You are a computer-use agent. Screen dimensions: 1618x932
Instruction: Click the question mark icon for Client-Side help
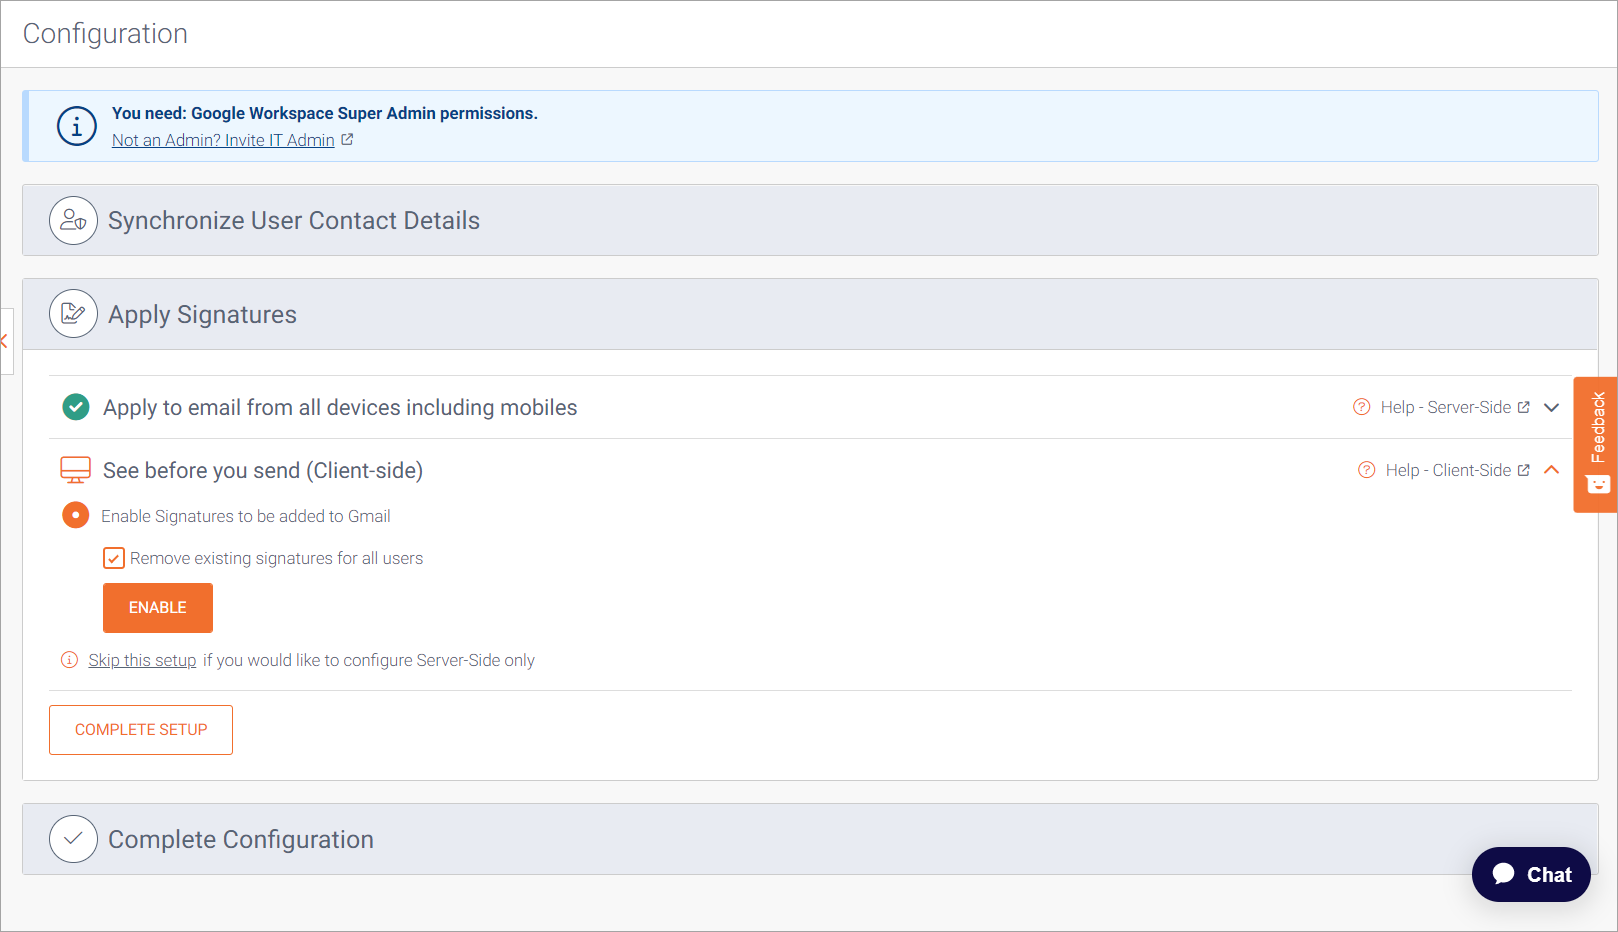[x=1366, y=470]
